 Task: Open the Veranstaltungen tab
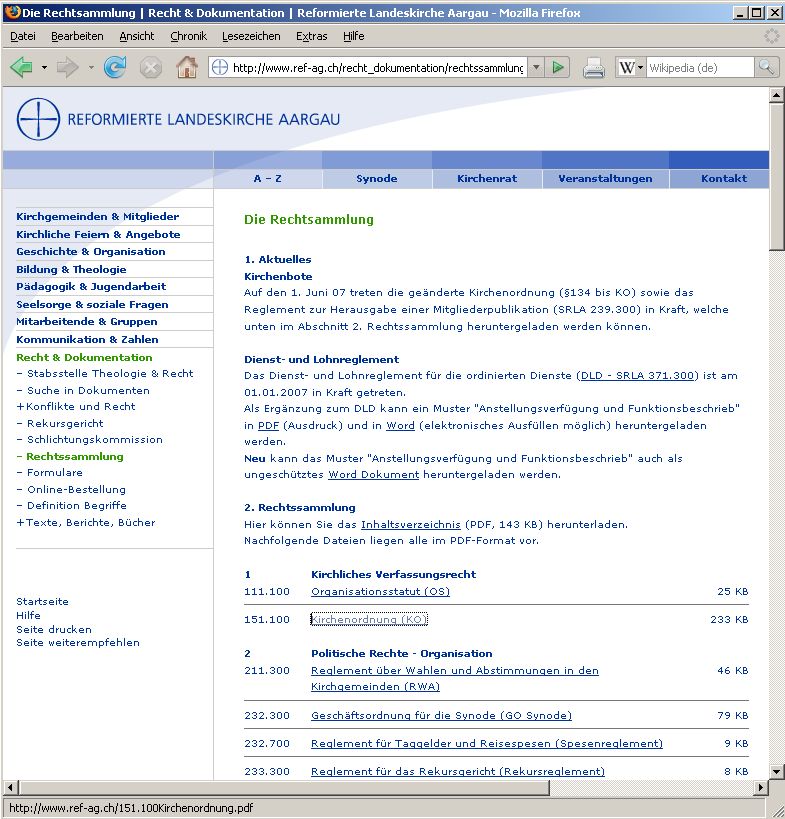(605, 179)
